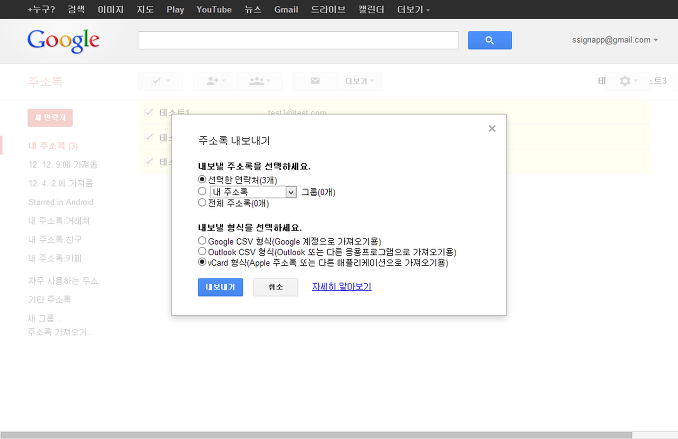The image size is (678, 439).
Task: Select 자주 사용하는 주소 in sidebar
Action: pos(63,281)
